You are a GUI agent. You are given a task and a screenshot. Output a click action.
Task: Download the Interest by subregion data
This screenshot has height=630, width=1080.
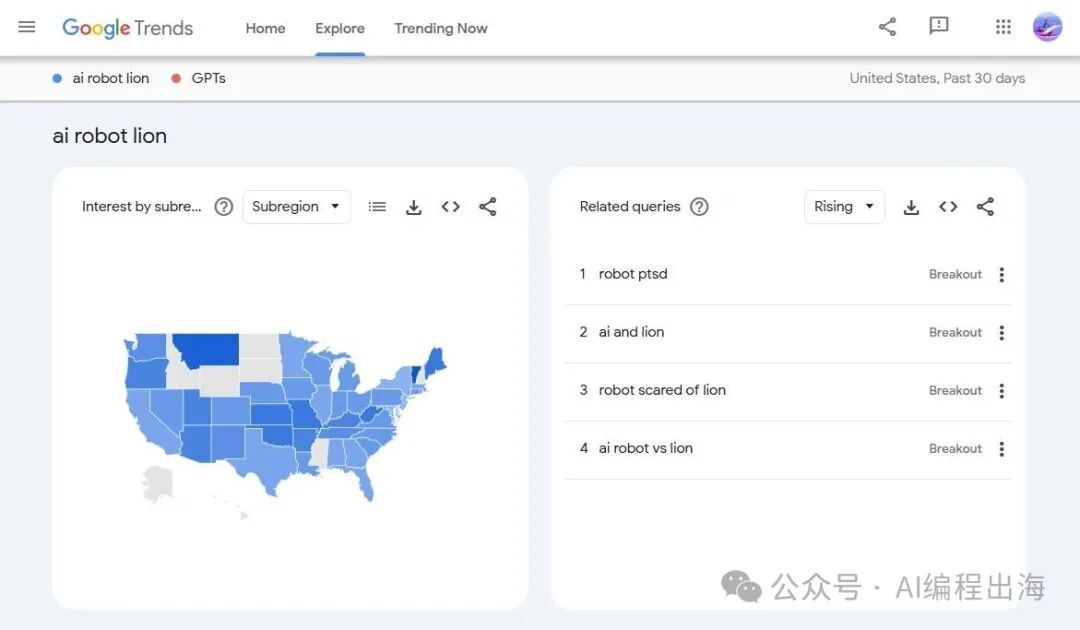(x=414, y=207)
